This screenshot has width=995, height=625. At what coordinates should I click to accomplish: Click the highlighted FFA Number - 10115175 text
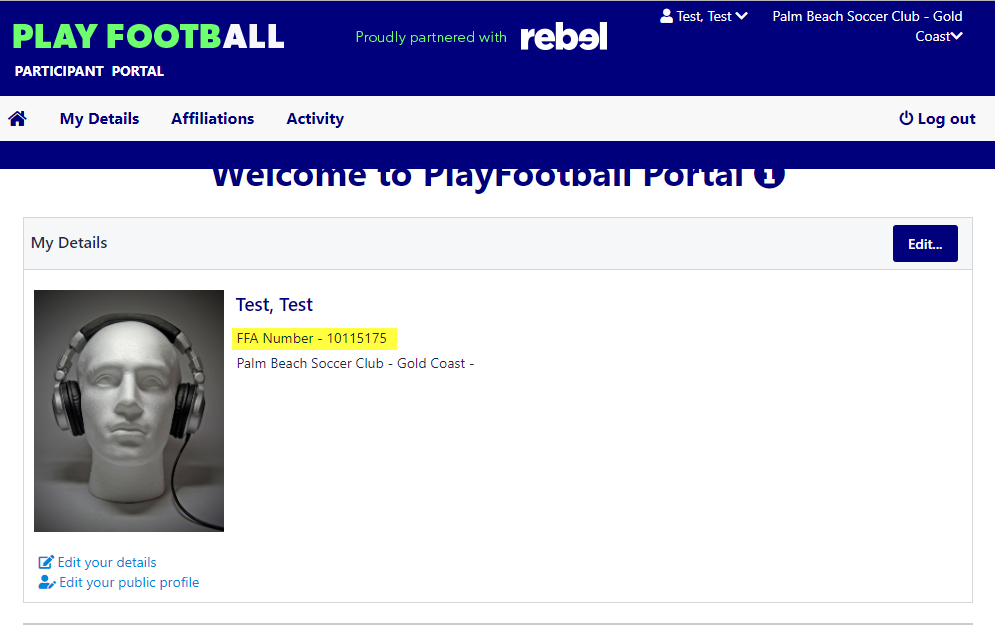pos(312,338)
